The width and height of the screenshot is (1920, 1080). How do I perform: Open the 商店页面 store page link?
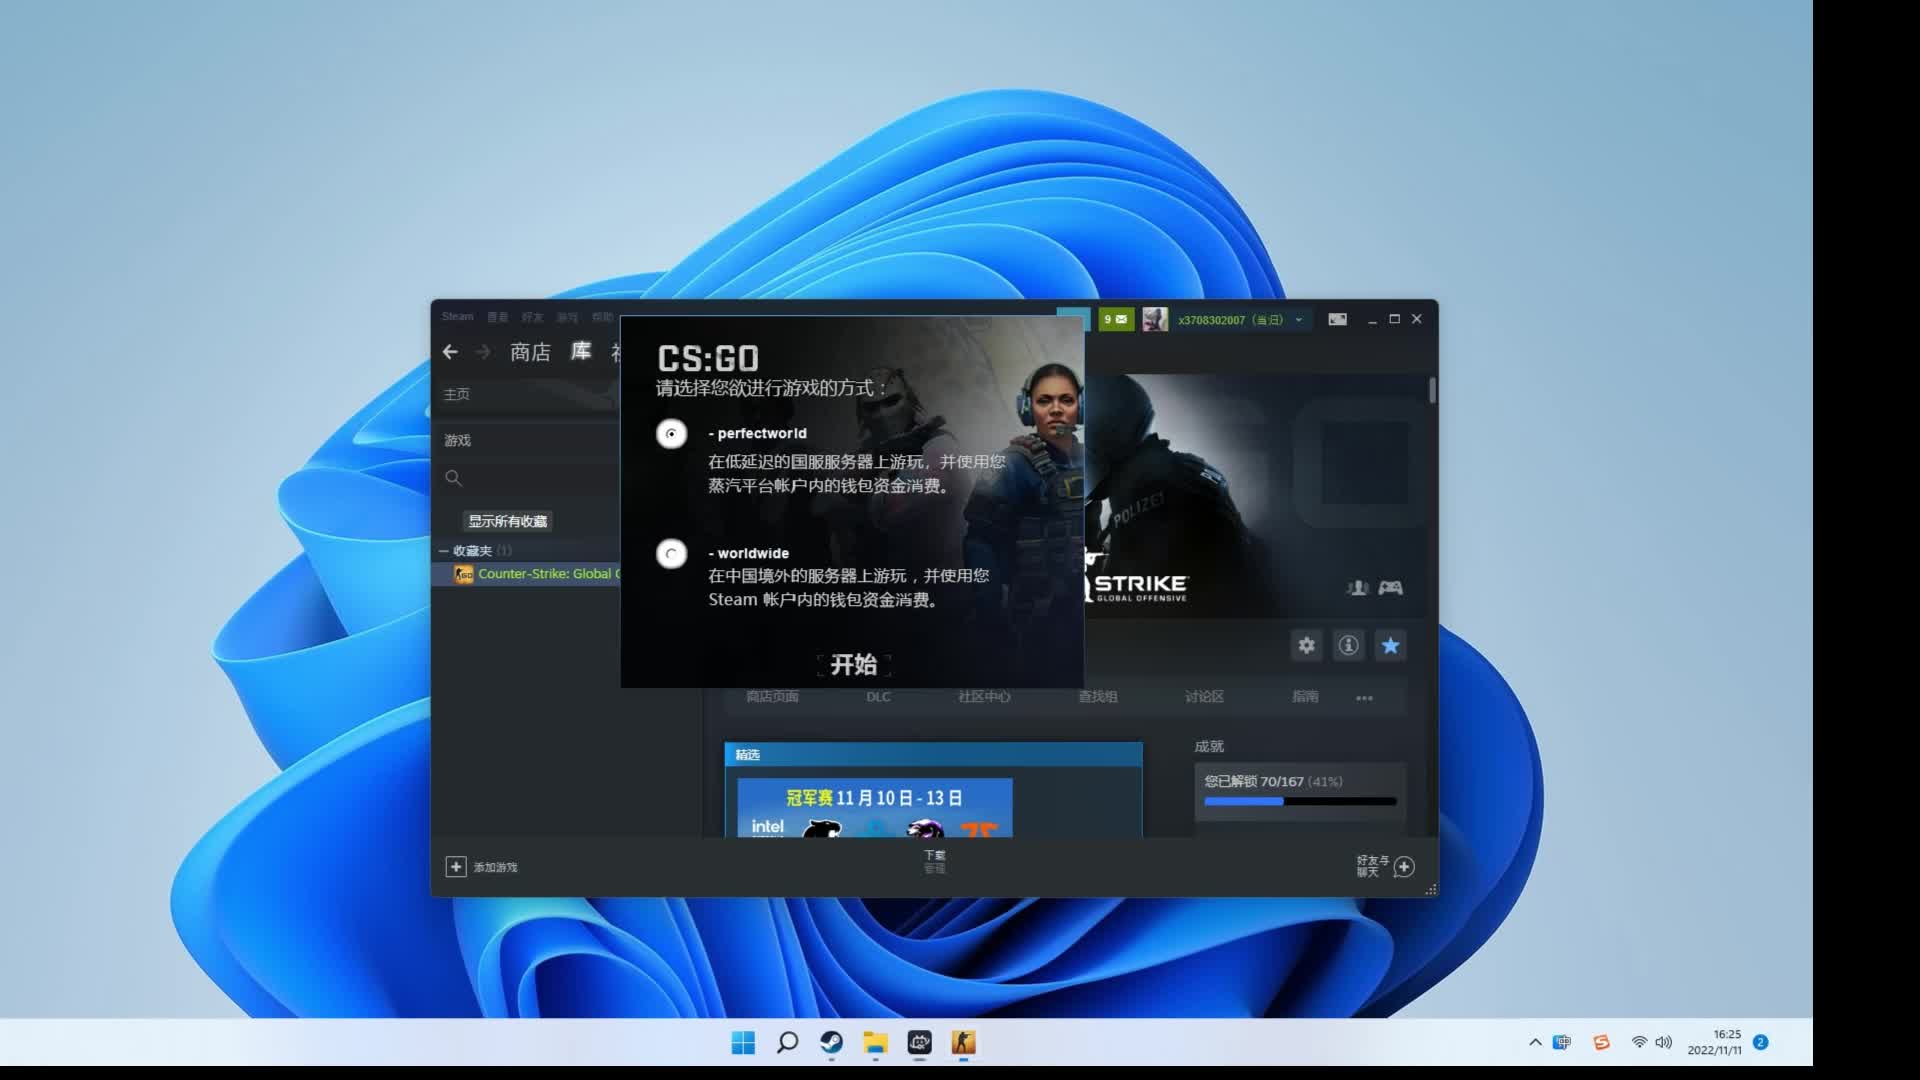(772, 697)
